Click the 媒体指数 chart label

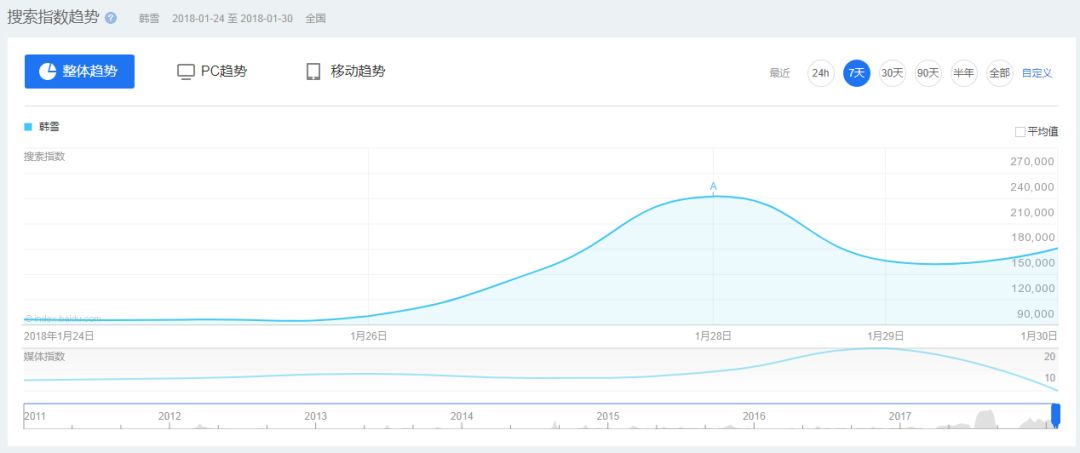(x=45, y=356)
